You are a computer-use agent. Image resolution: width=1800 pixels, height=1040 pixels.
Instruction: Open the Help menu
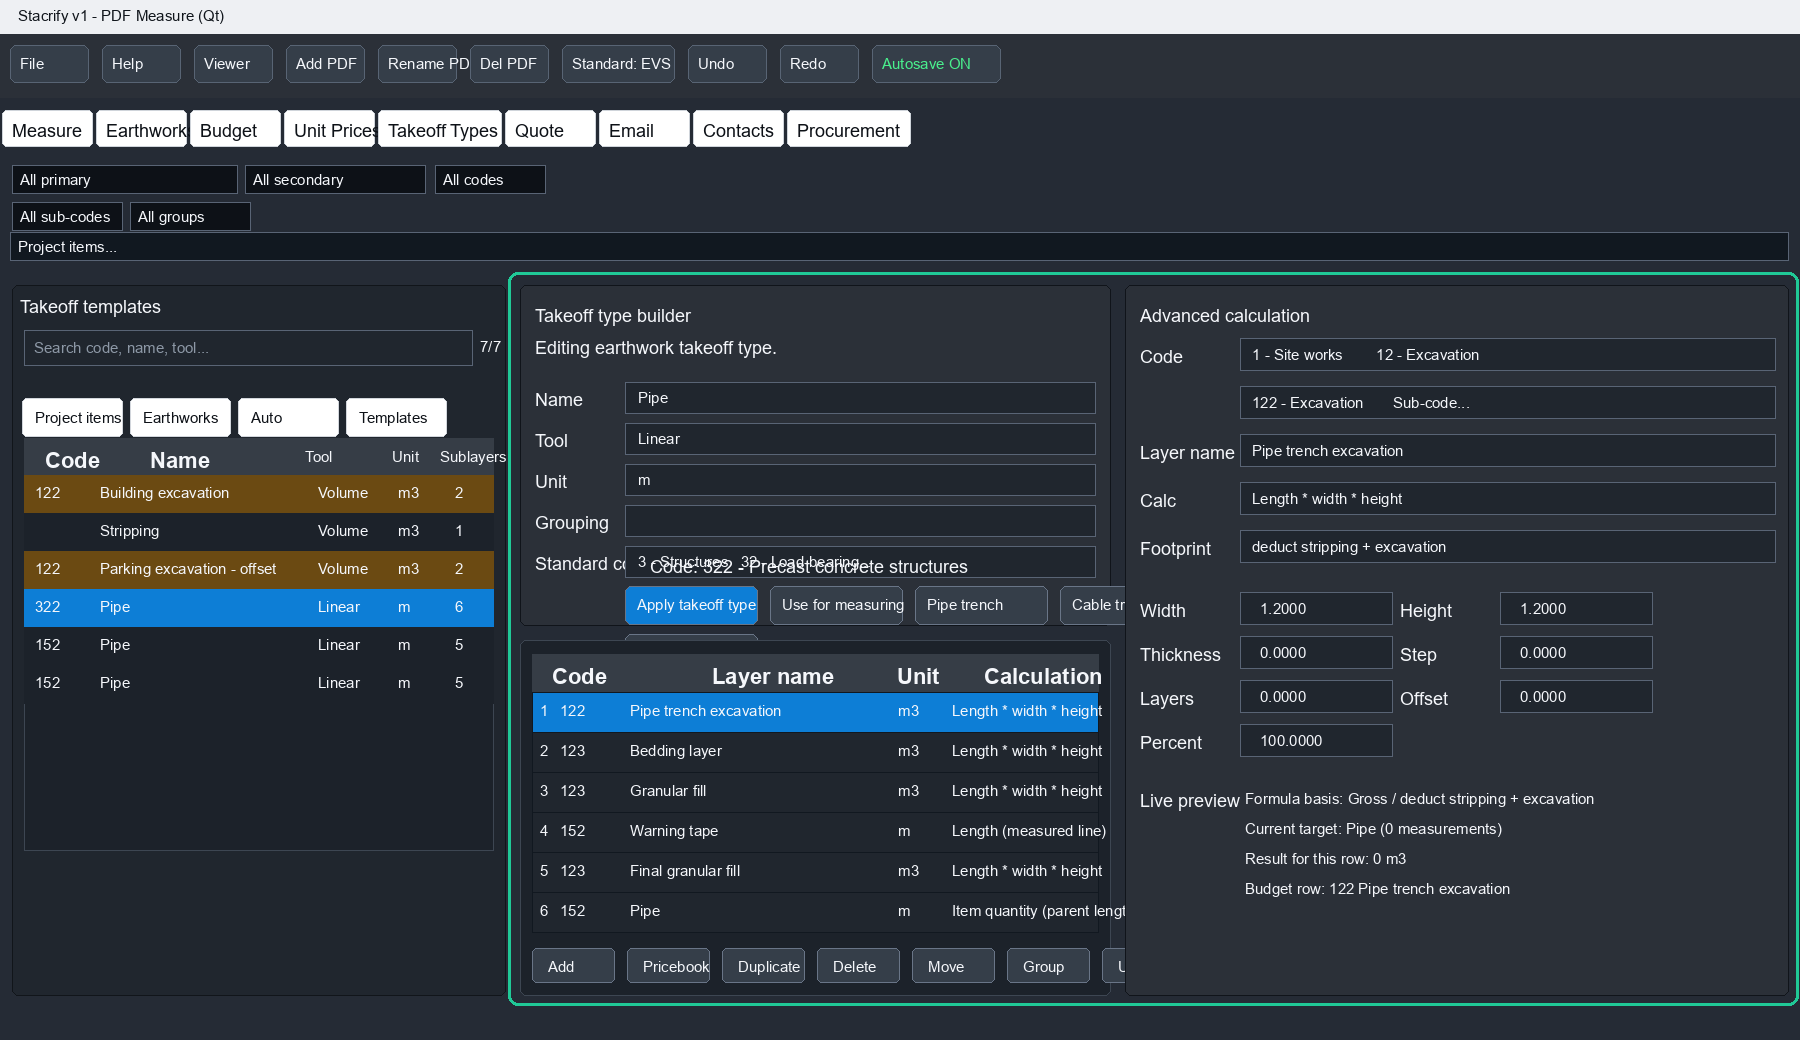click(141, 64)
